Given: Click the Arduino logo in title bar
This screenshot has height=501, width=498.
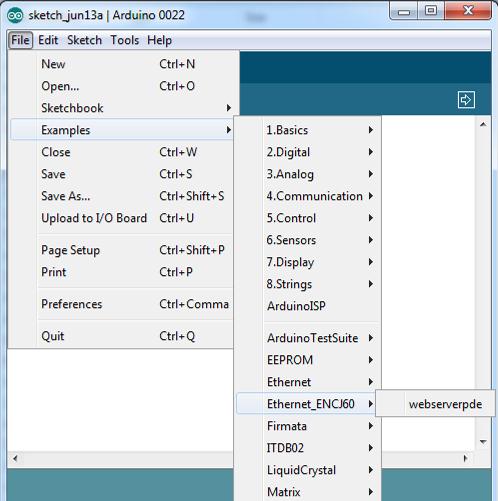Looking at the screenshot, I should (15, 15).
